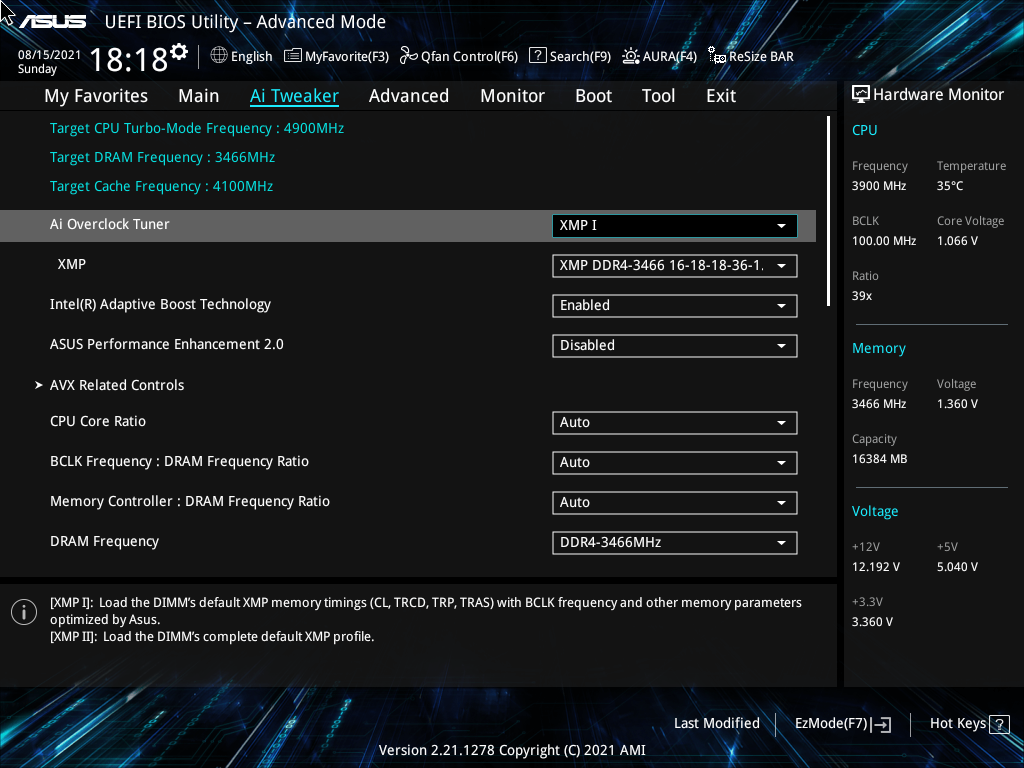Click Memory Capacity 16384 MB value
1024x768 pixels.
click(x=879, y=459)
